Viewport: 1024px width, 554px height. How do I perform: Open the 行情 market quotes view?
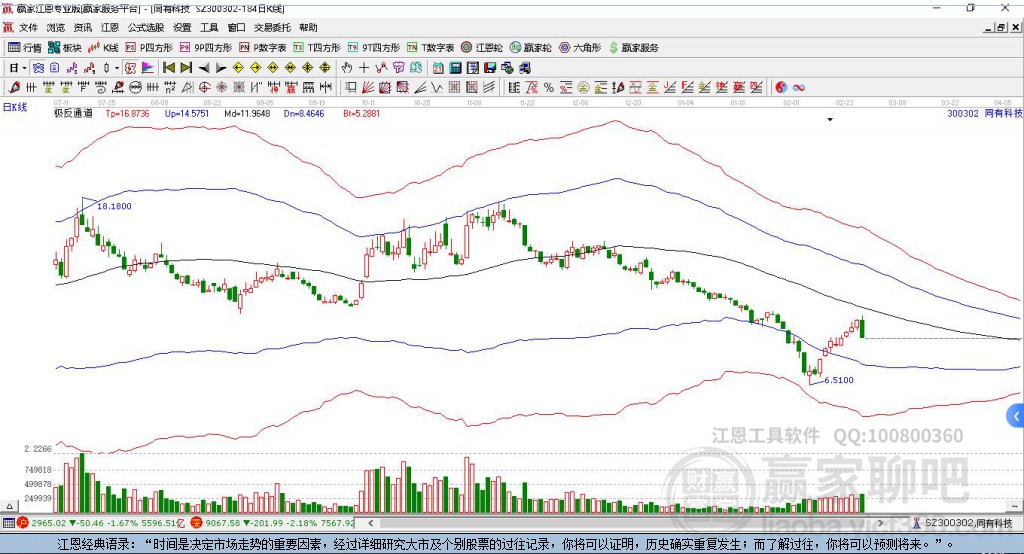coord(24,48)
